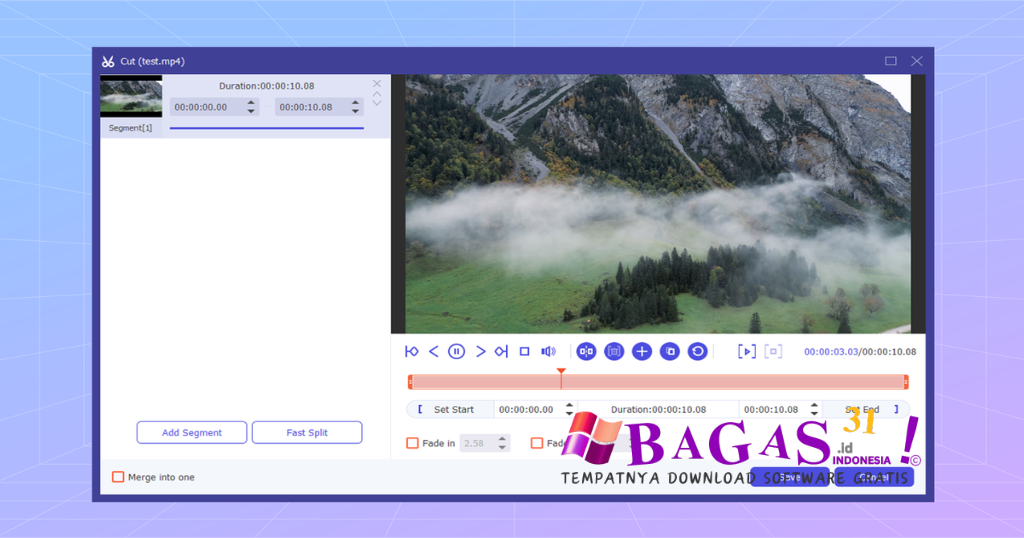This screenshot has width=1024, height=538.
Task: Click the Duration:00:00:10.08 text in the segment list
Action: click(x=266, y=86)
